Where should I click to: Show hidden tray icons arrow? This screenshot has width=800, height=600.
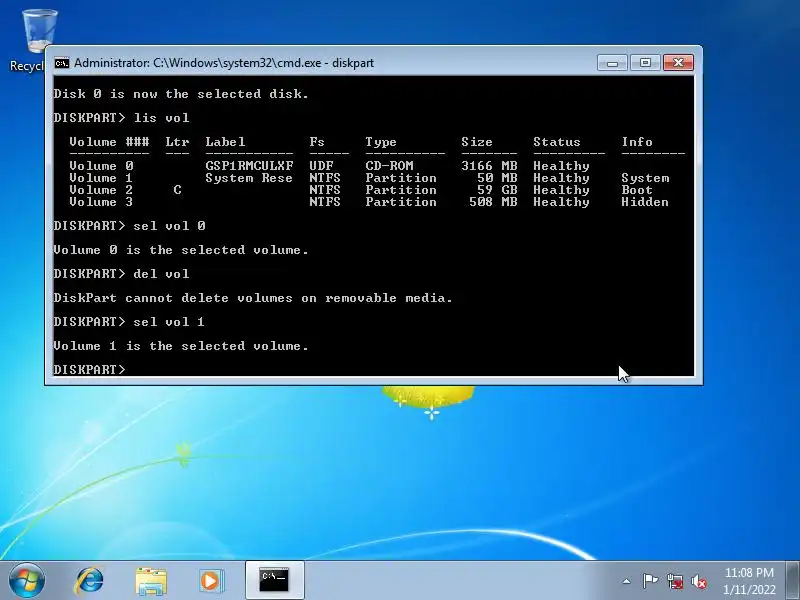[627, 581]
